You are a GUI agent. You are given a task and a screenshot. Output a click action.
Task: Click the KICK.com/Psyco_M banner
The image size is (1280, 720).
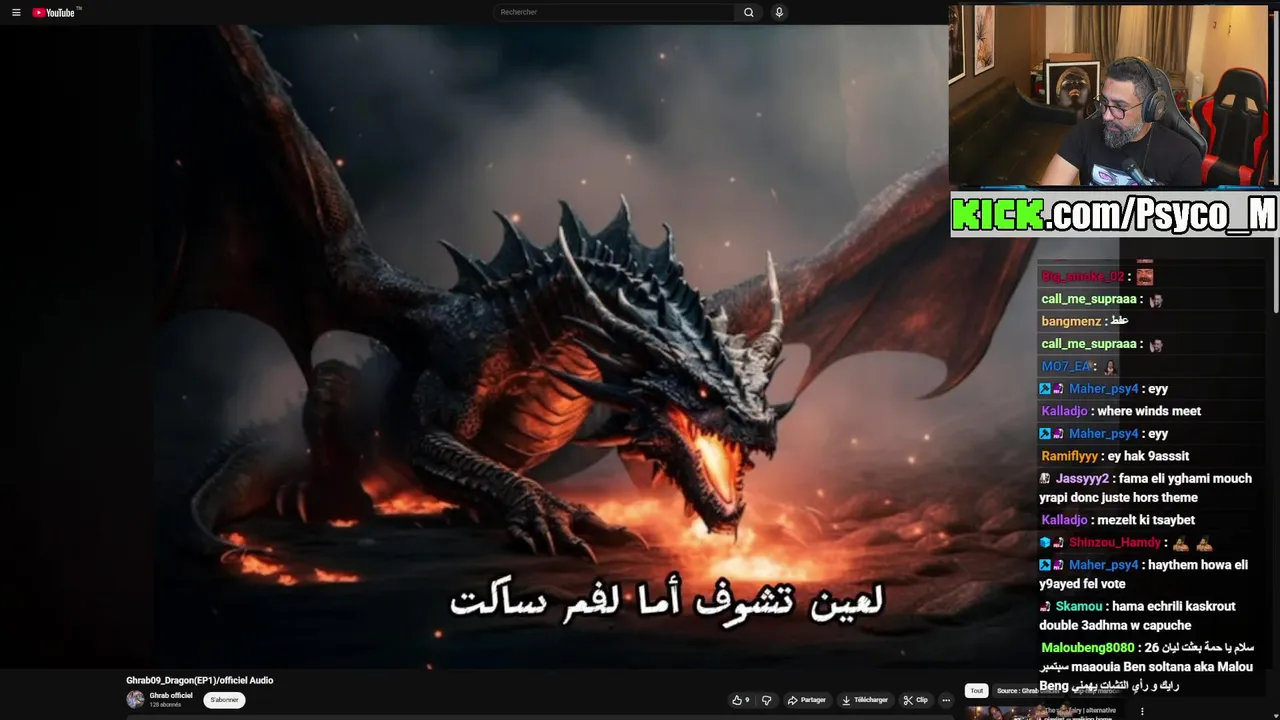click(1114, 214)
